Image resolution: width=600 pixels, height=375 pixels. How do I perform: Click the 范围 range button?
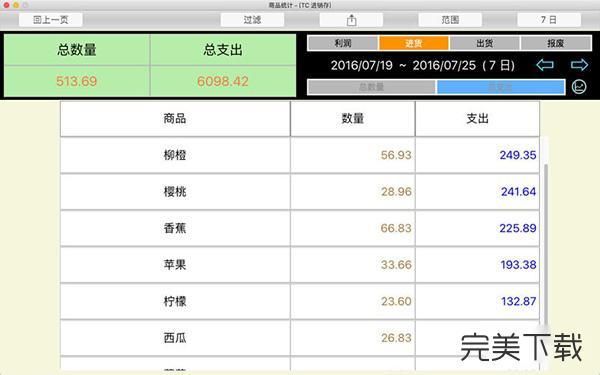click(450, 20)
